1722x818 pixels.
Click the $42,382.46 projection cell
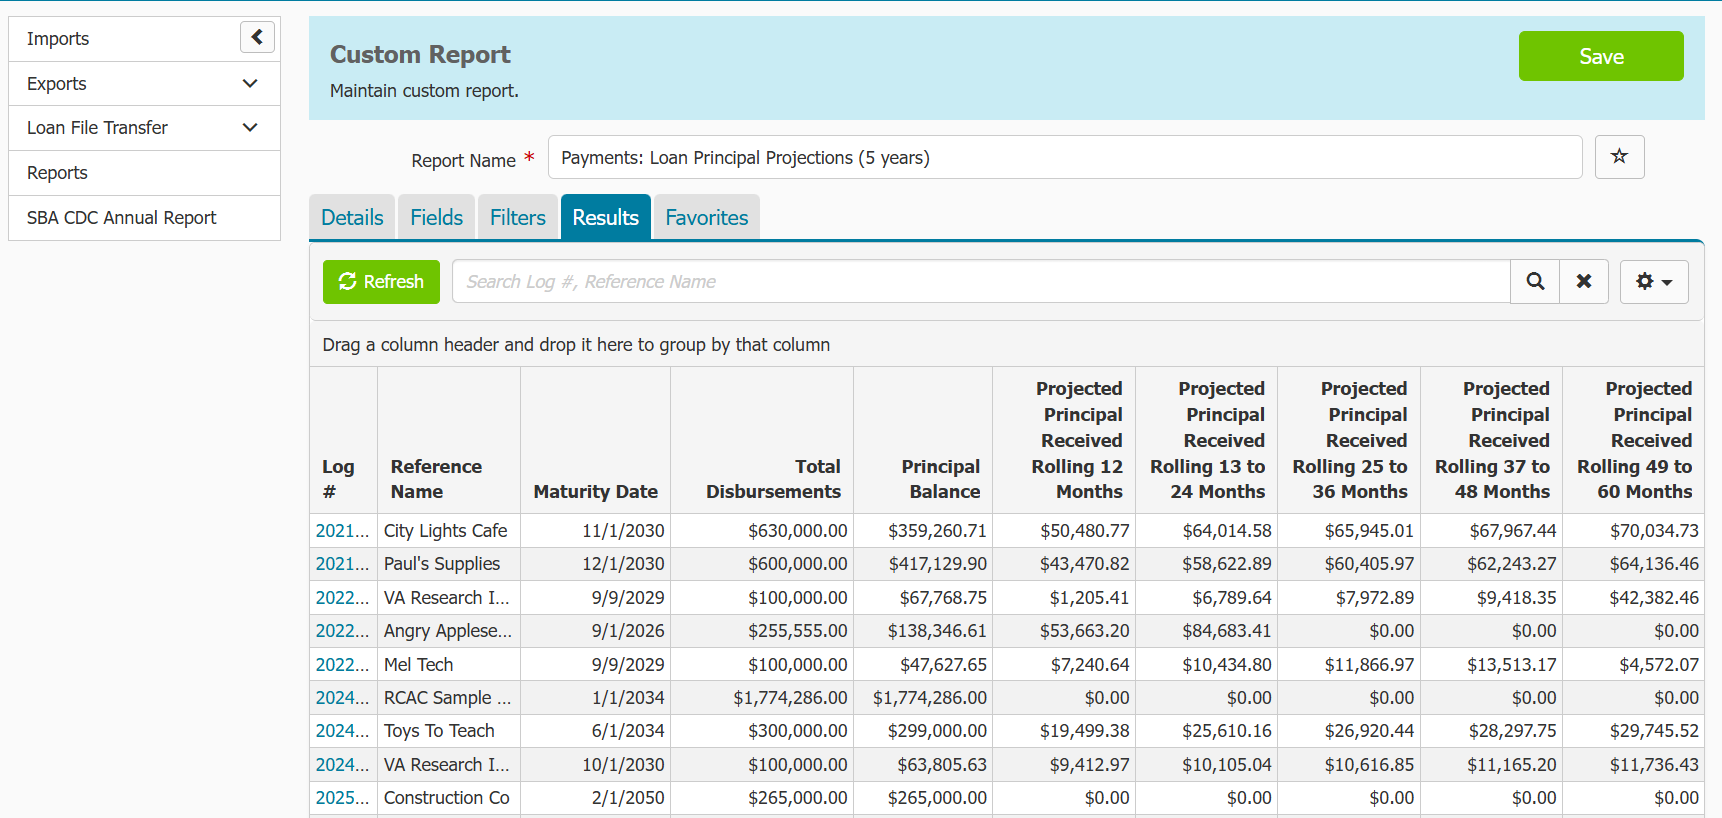1634,598
